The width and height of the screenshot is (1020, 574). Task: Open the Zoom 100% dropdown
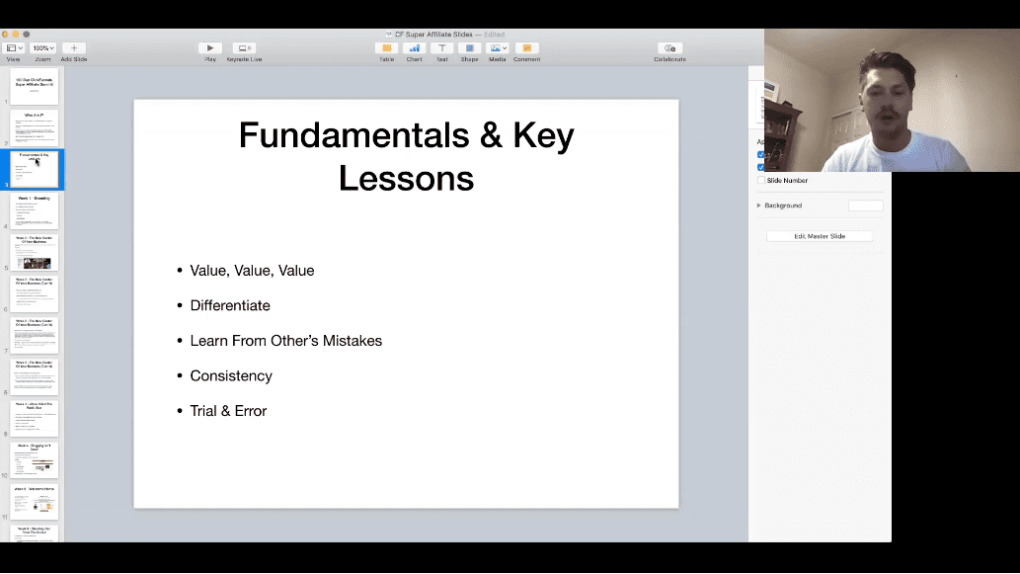[x=43, y=48]
